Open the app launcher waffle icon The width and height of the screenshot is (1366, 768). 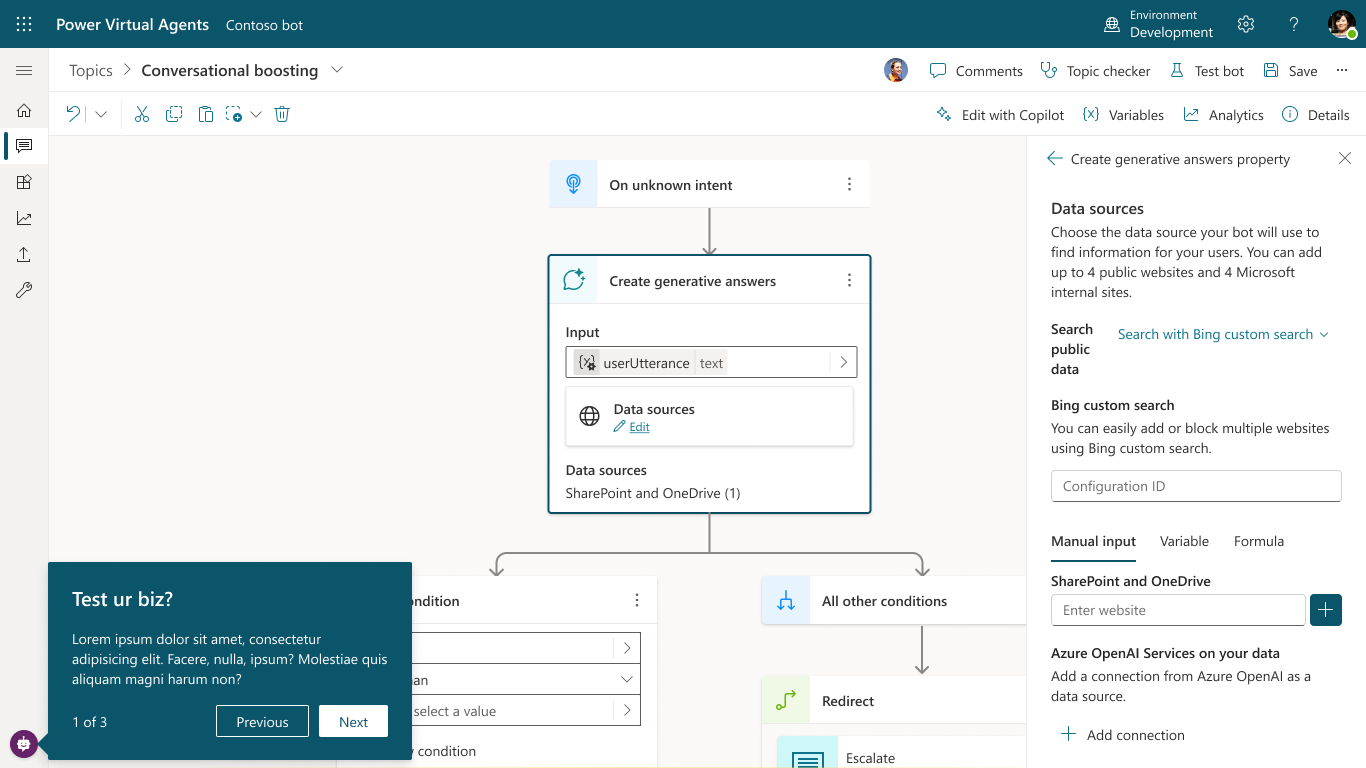click(x=24, y=24)
